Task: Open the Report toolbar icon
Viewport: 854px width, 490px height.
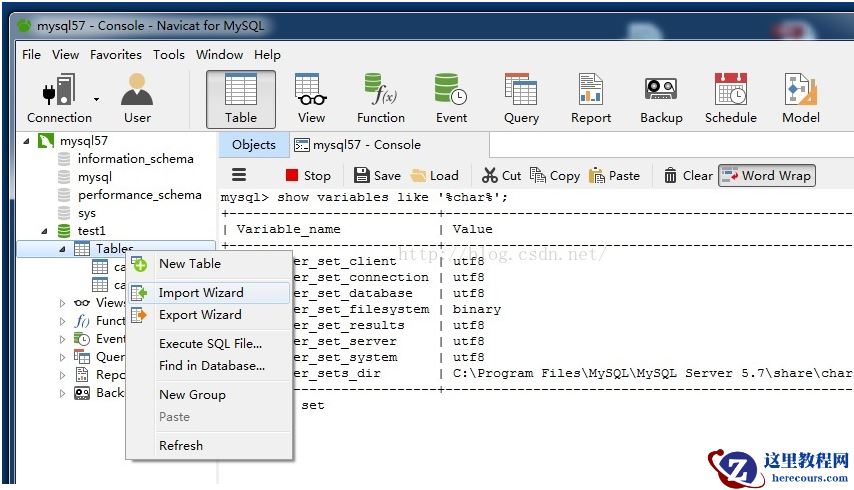Action: (591, 99)
